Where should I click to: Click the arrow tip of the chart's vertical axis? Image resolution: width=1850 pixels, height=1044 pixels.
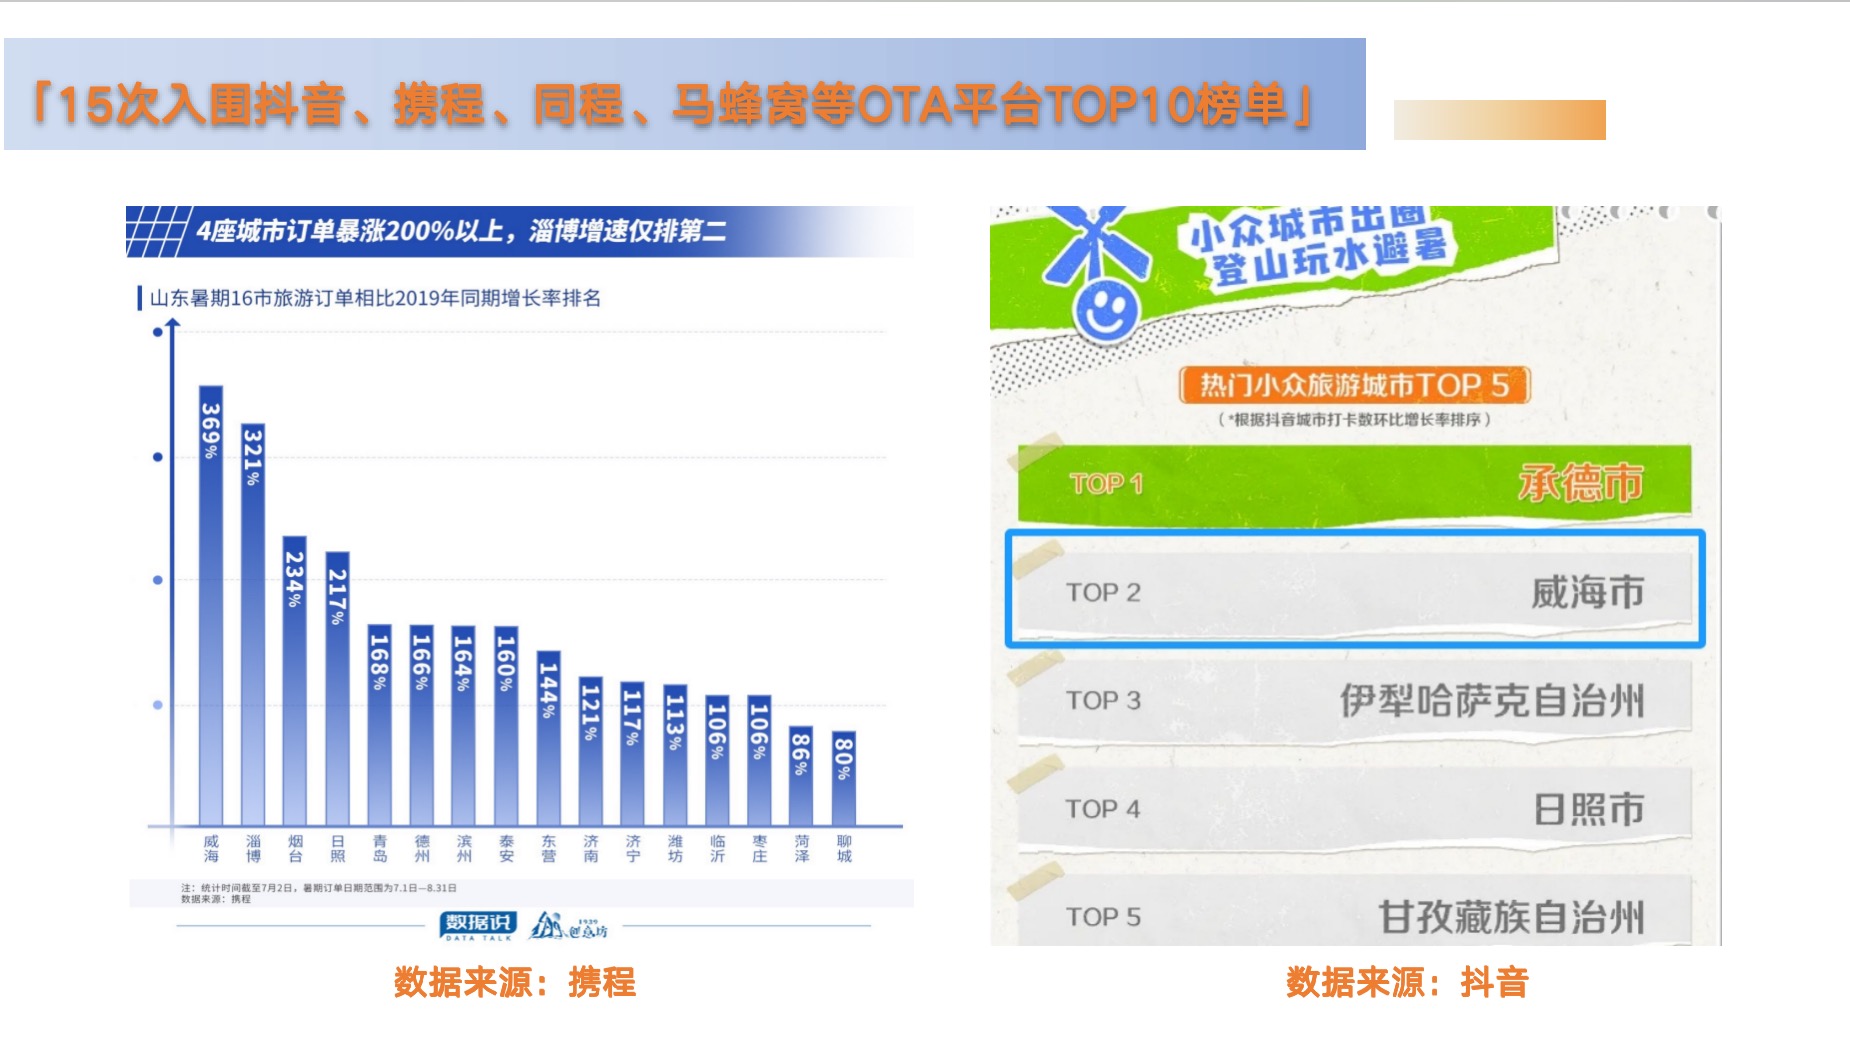[x=173, y=323]
